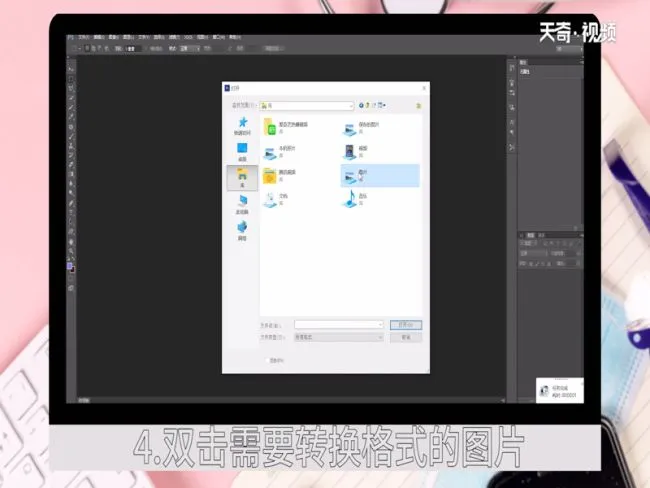Viewport: 650px width, 488px height.
Task: Open the layer filter type dropdown
Action: (x=529, y=243)
